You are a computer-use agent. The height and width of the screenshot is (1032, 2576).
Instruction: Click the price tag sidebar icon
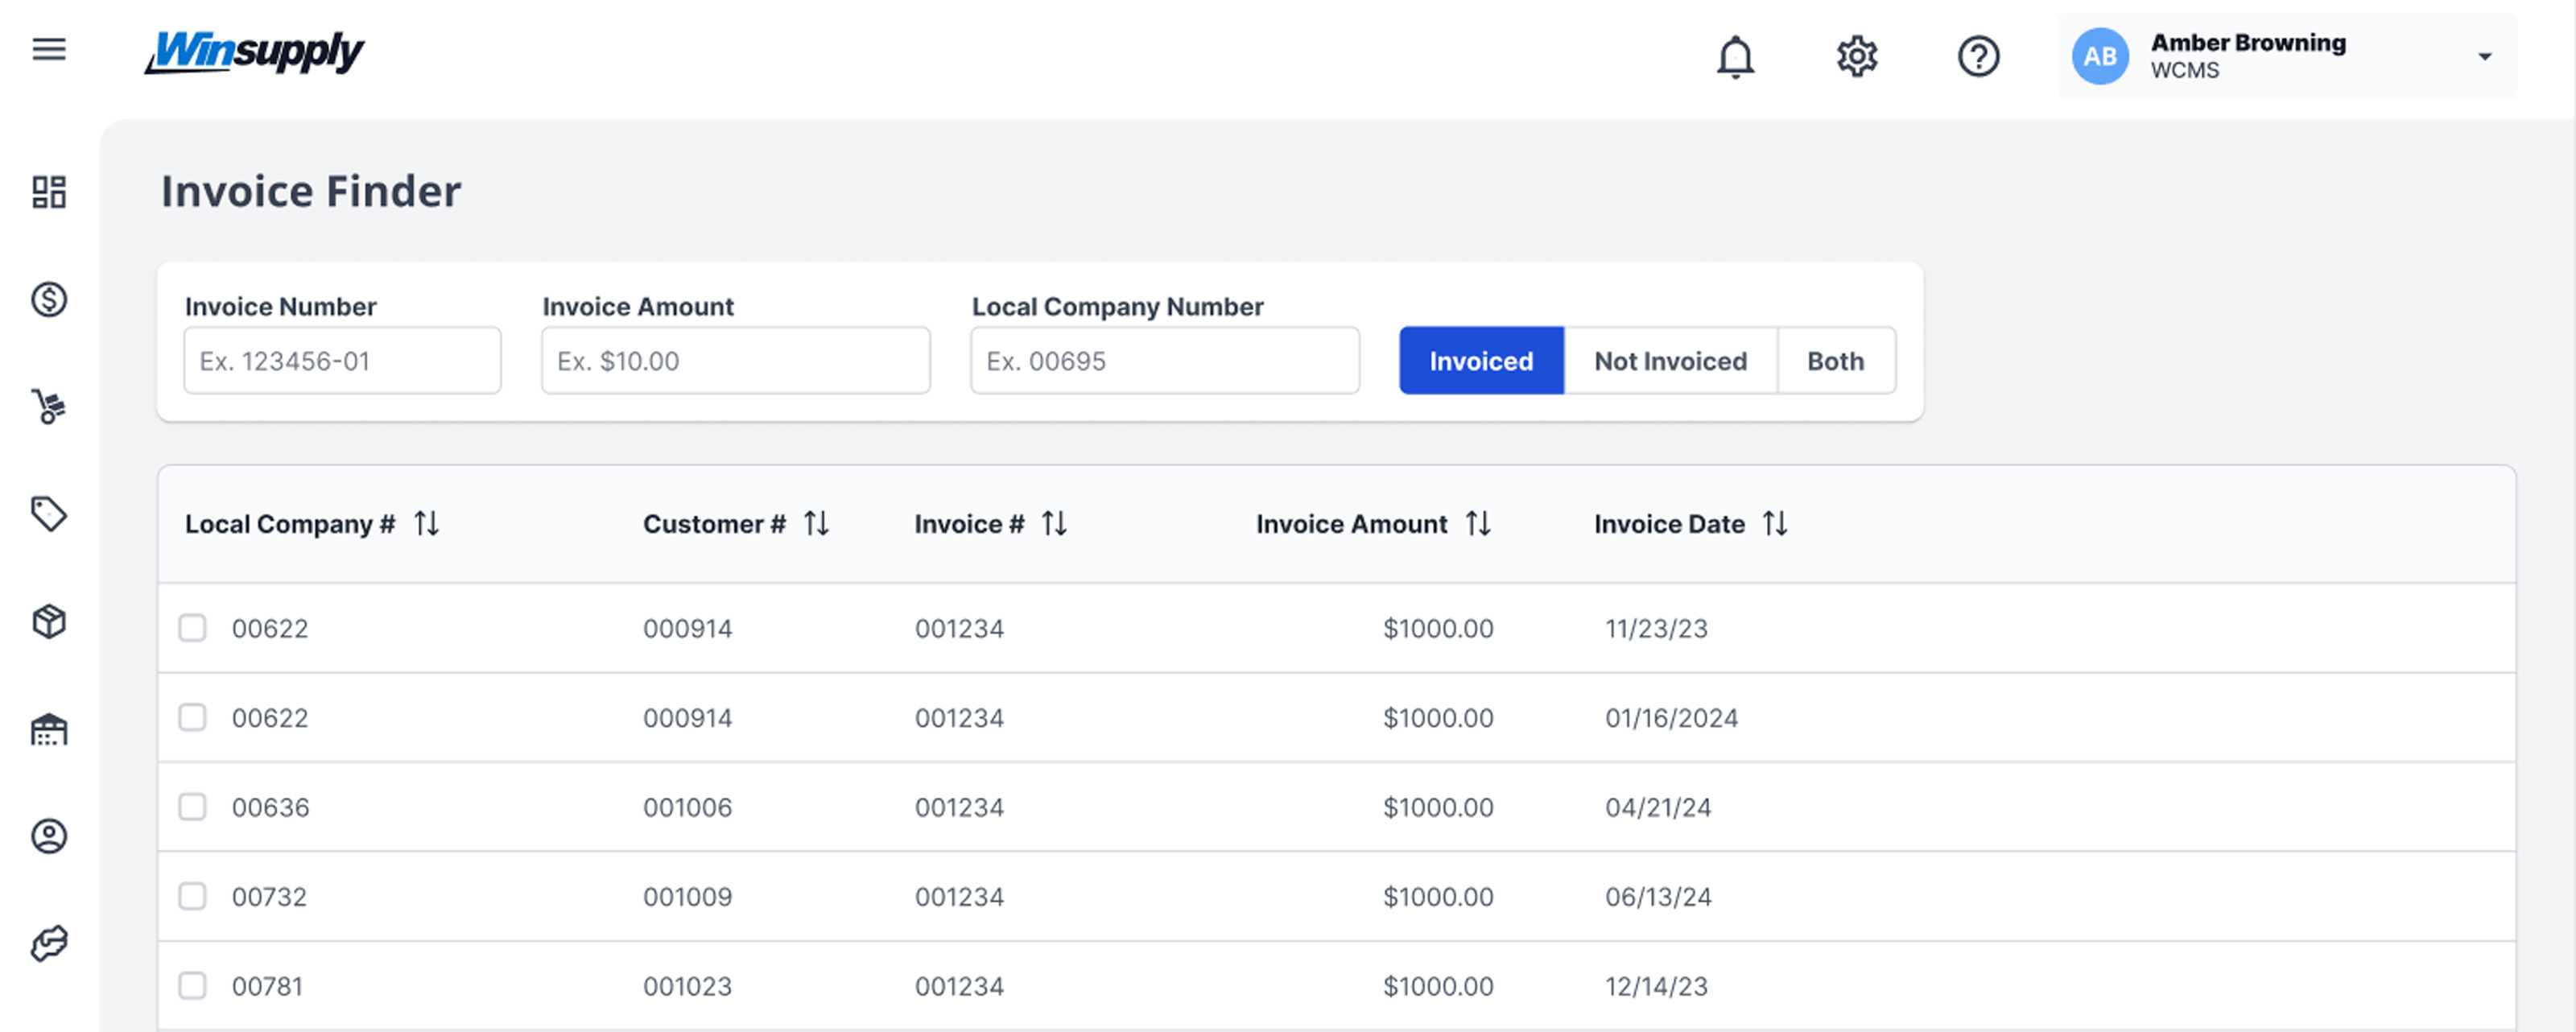pos(48,514)
